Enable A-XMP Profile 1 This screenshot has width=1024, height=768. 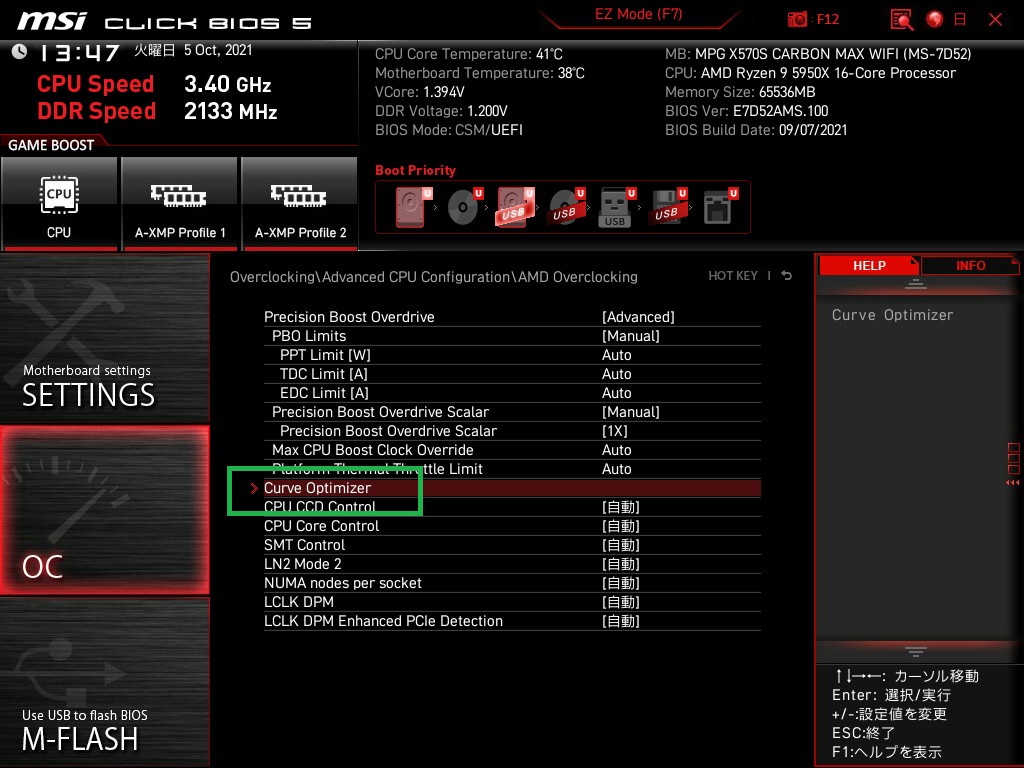[180, 203]
